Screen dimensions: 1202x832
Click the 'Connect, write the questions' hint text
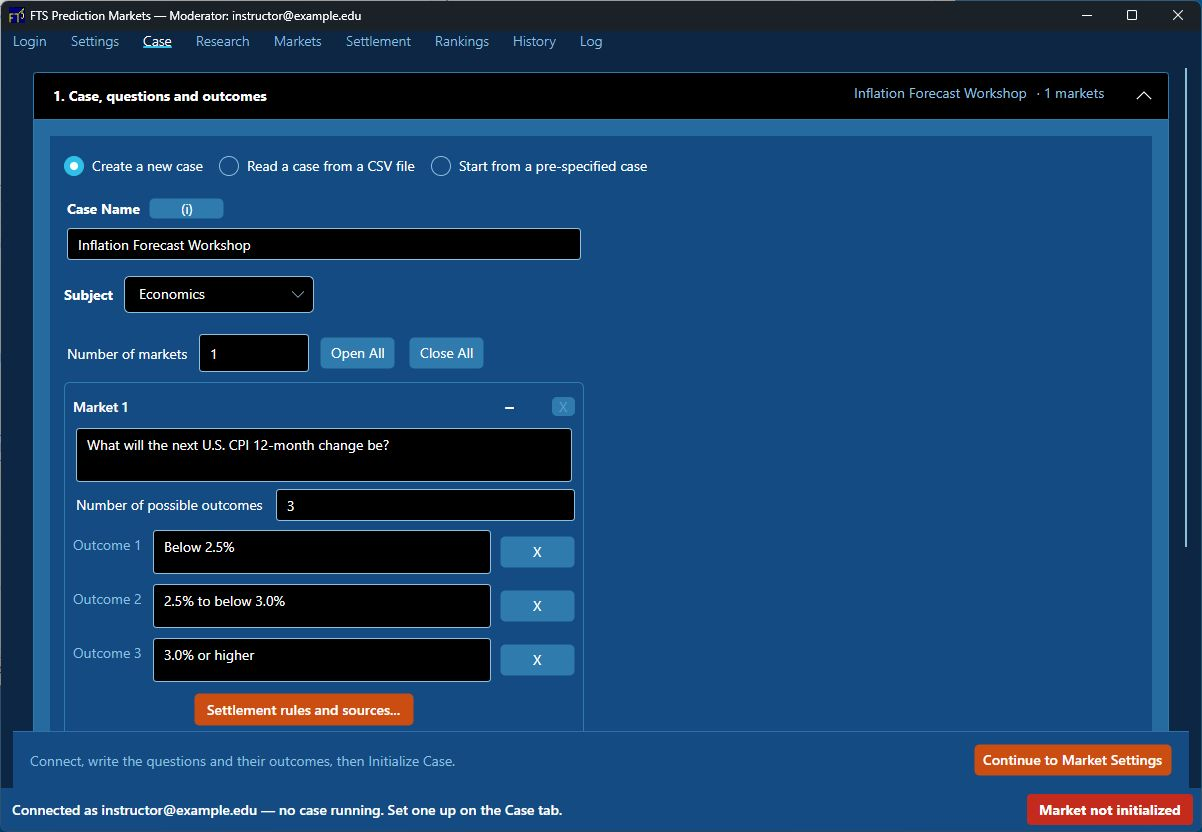coord(243,761)
